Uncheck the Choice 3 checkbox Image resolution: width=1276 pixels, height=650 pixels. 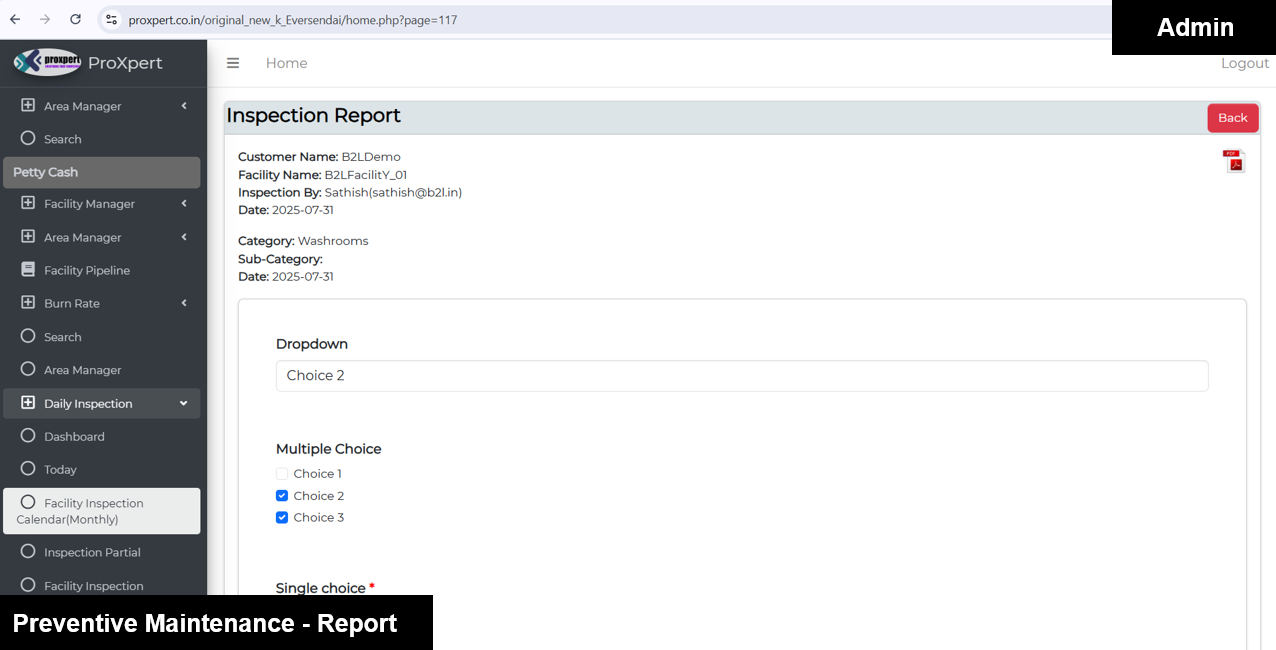coord(282,518)
